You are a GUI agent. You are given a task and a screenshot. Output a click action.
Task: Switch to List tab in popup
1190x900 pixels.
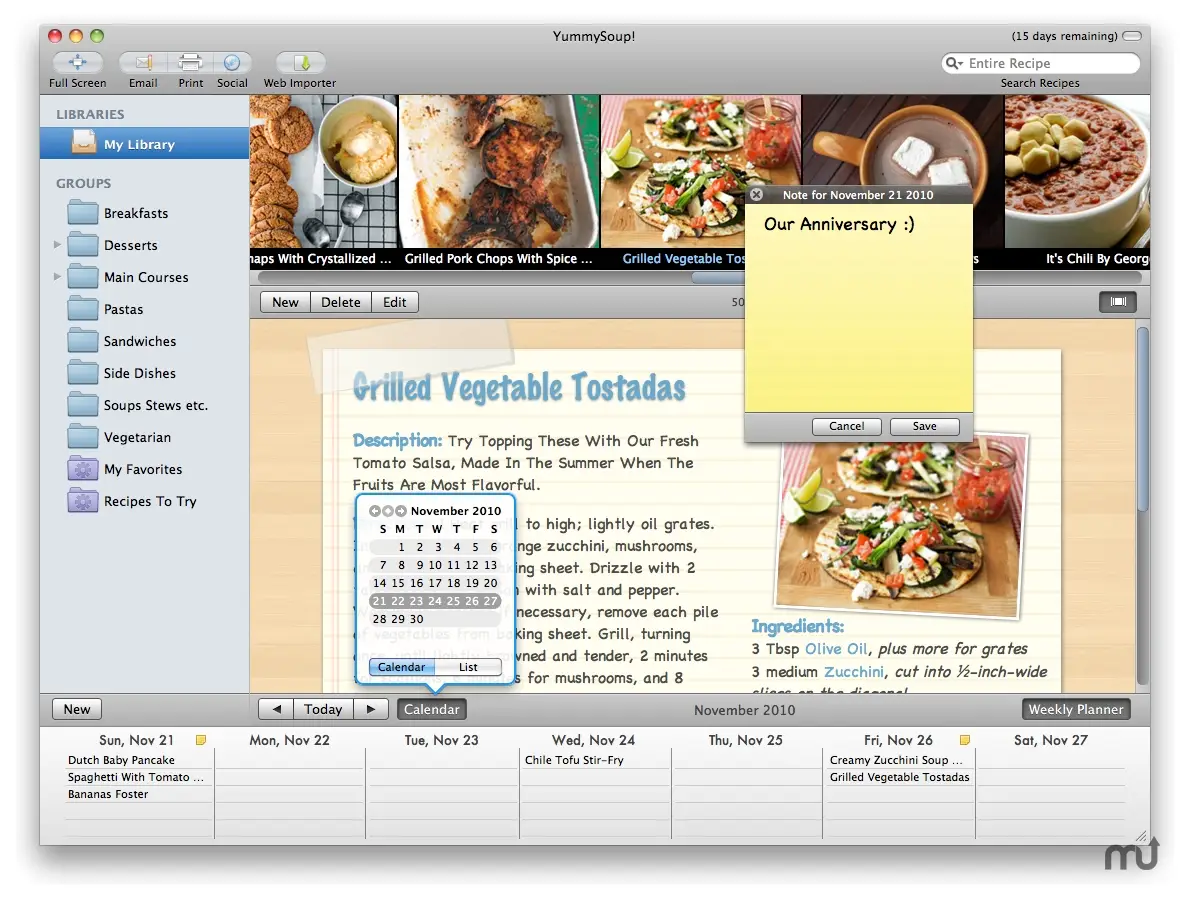click(468, 667)
